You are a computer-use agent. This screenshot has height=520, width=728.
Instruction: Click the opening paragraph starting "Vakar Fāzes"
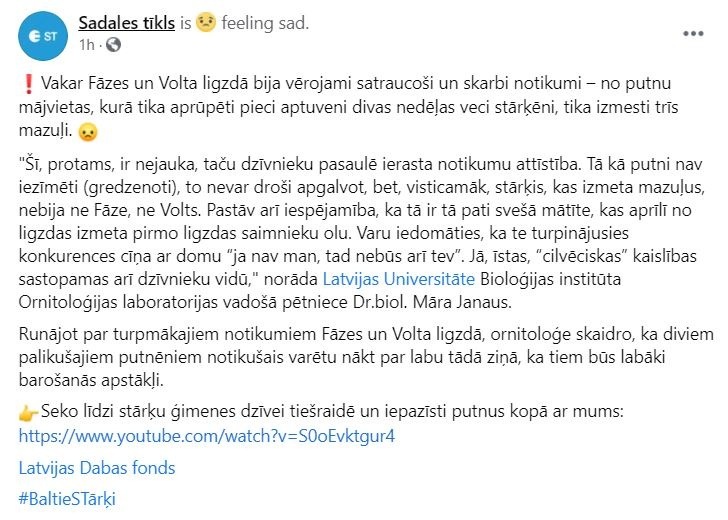point(348,107)
